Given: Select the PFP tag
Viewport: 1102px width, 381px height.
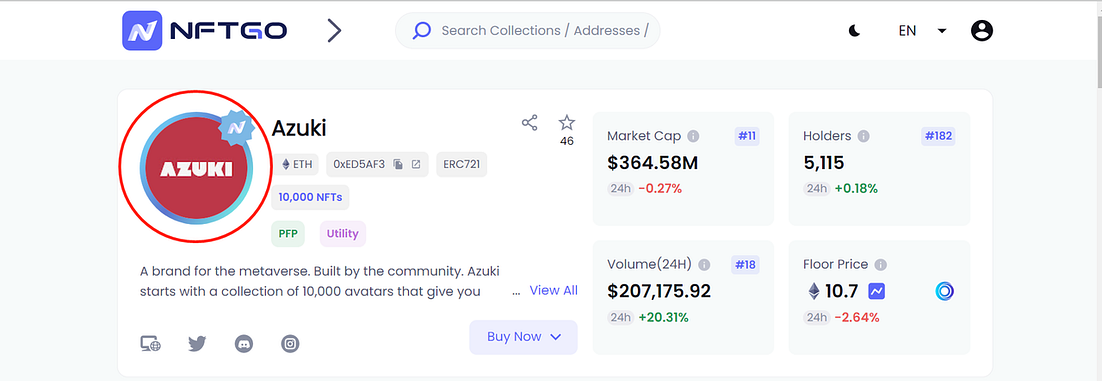Looking at the screenshot, I should coord(288,234).
